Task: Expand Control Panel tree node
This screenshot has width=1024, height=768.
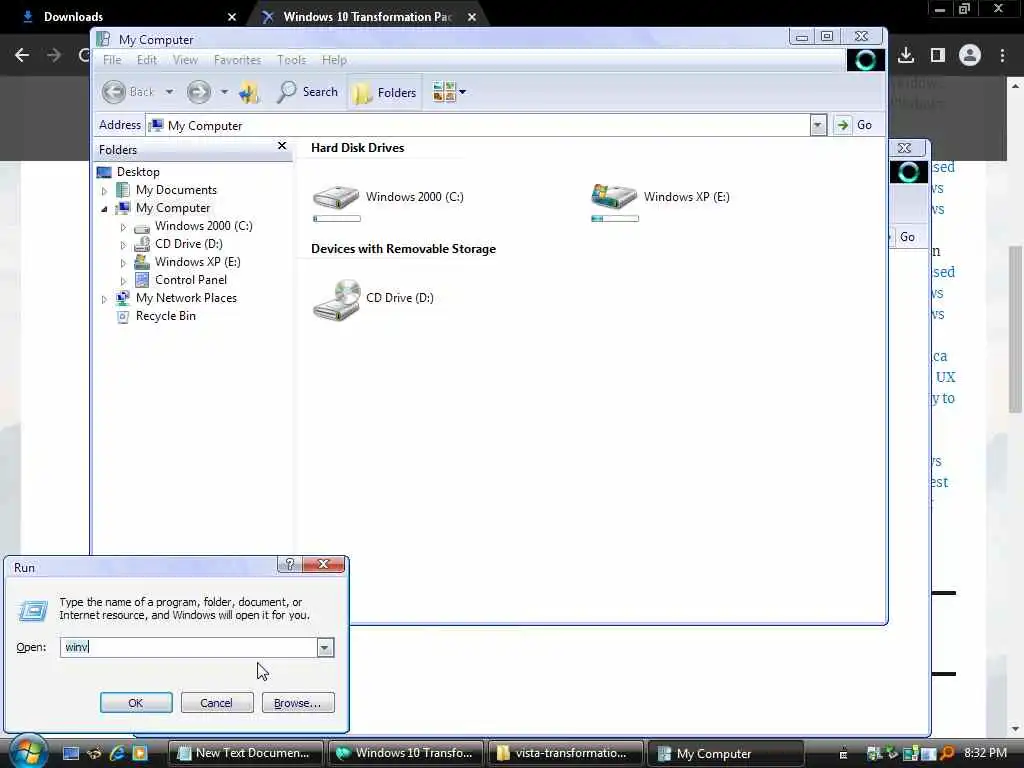Action: click(x=123, y=281)
